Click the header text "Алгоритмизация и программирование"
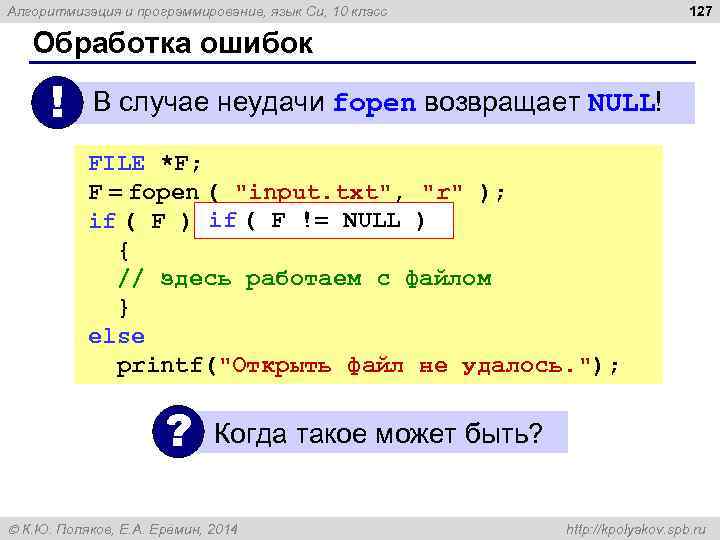Screen dimensions: 720x540 (136, 11)
